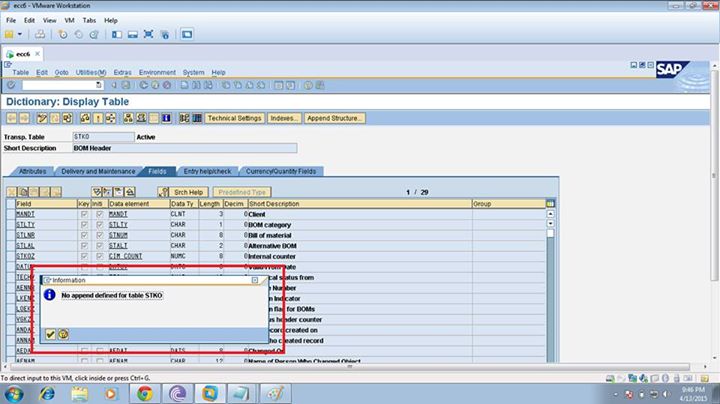Image resolution: width=720 pixels, height=404 pixels.
Task: Confirm the Information dialog with the green checkmark
Action: [x=51, y=334]
